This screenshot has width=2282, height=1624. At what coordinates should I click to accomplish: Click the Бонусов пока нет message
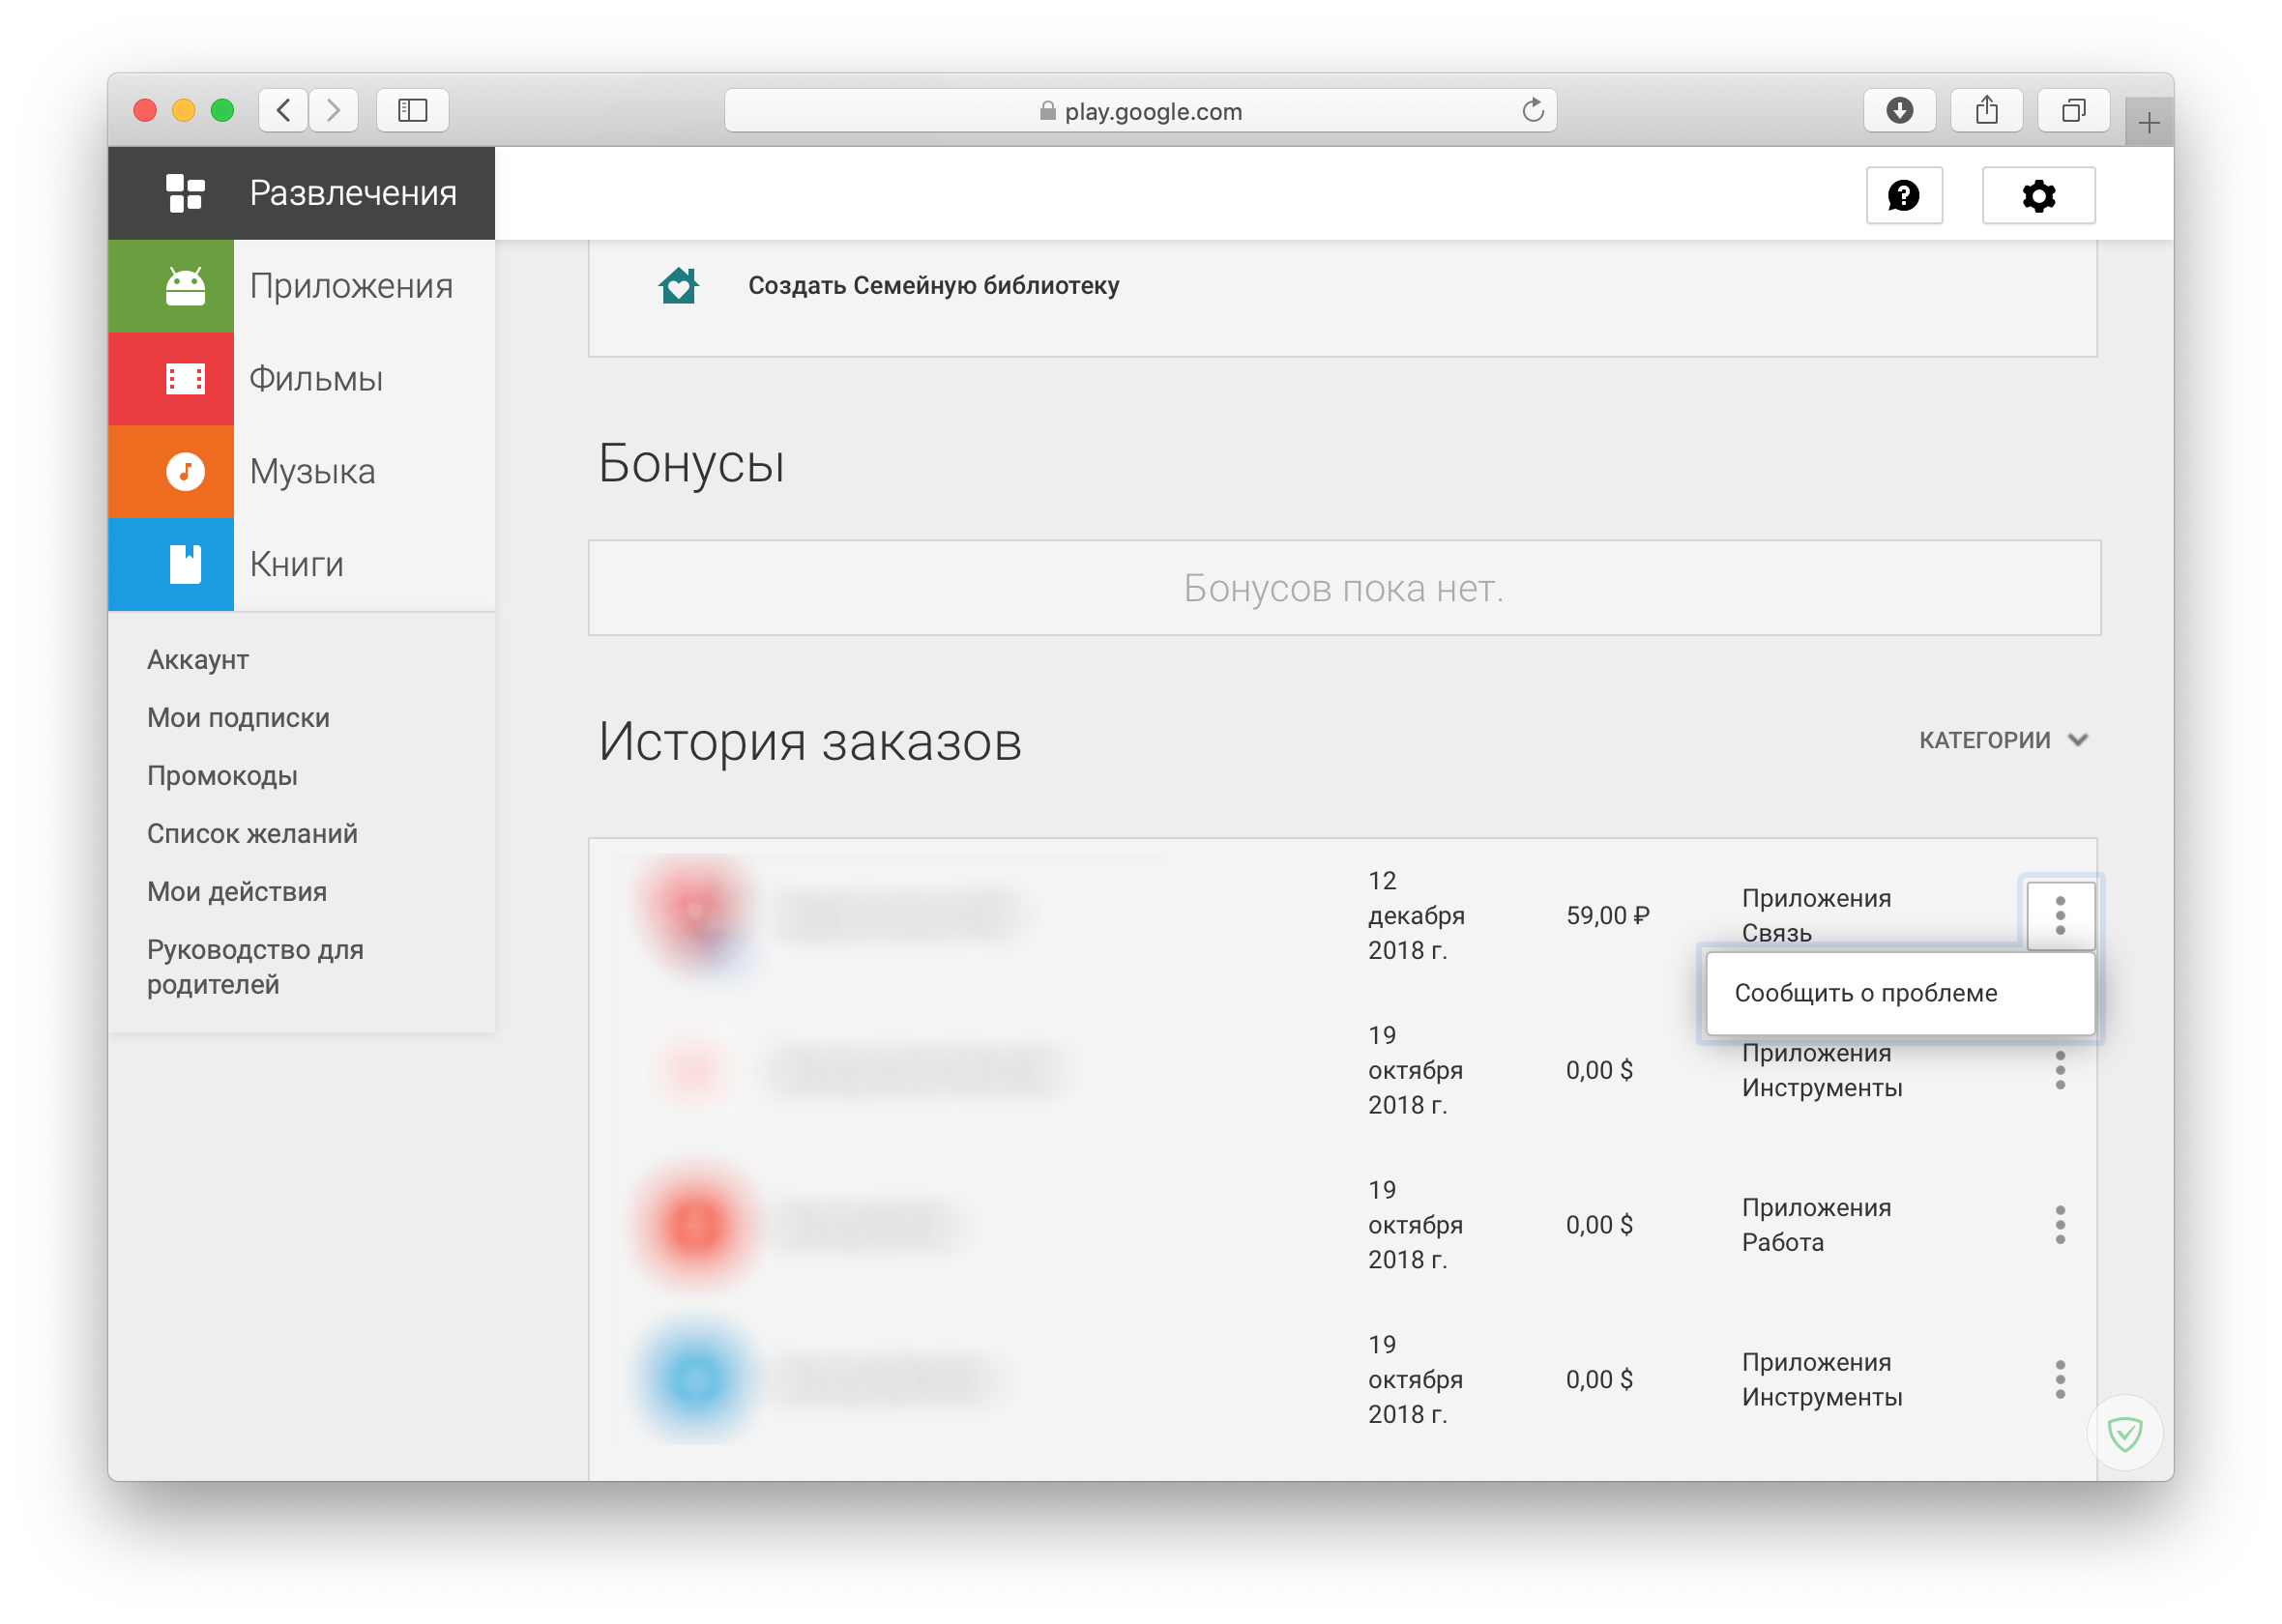pyautogui.click(x=1344, y=588)
